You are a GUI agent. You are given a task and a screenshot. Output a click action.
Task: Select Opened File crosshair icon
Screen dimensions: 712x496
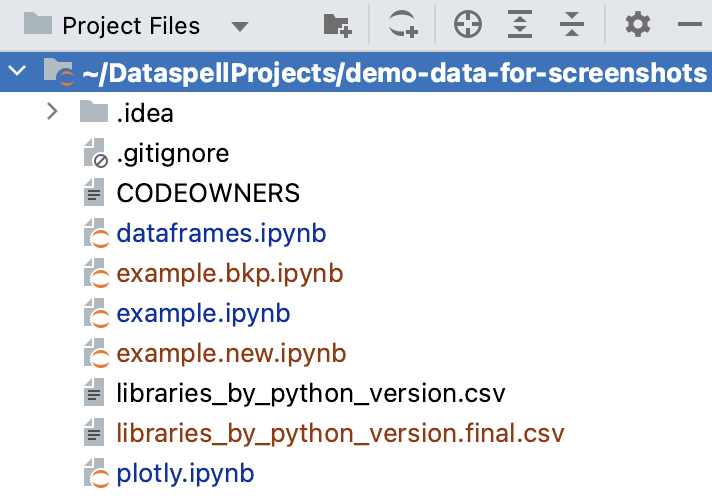pyautogui.click(x=468, y=25)
